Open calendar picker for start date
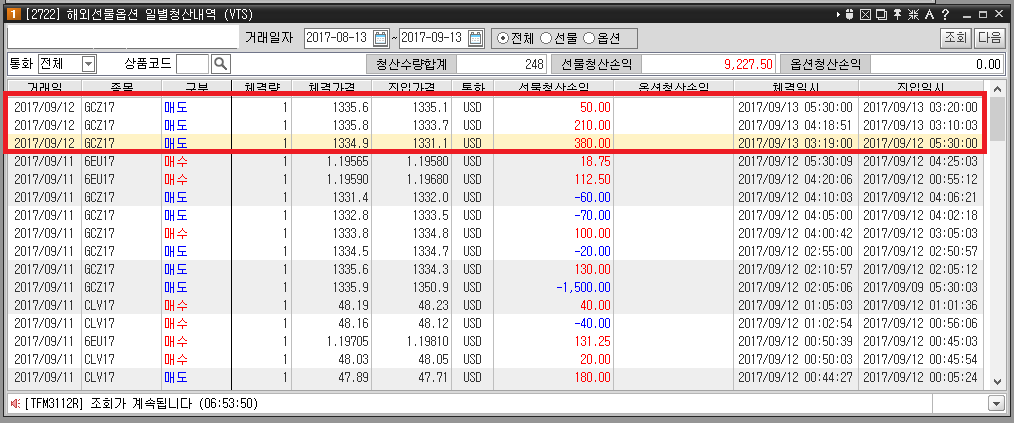Image resolution: width=1014 pixels, height=423 pixels. 380,38
